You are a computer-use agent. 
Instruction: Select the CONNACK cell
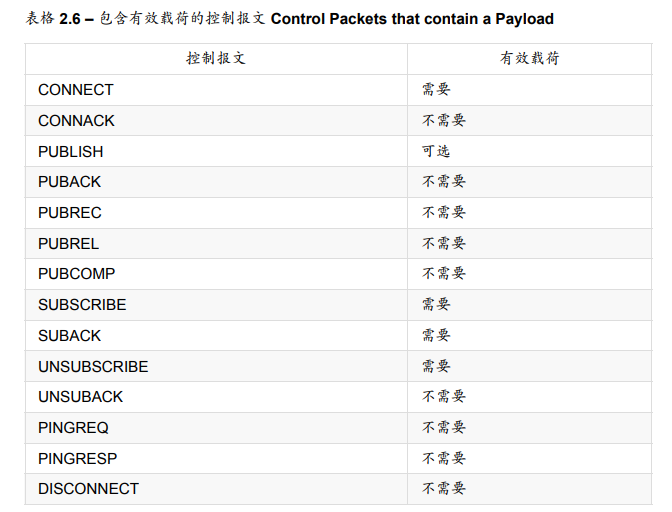click(x=76, y=121)
